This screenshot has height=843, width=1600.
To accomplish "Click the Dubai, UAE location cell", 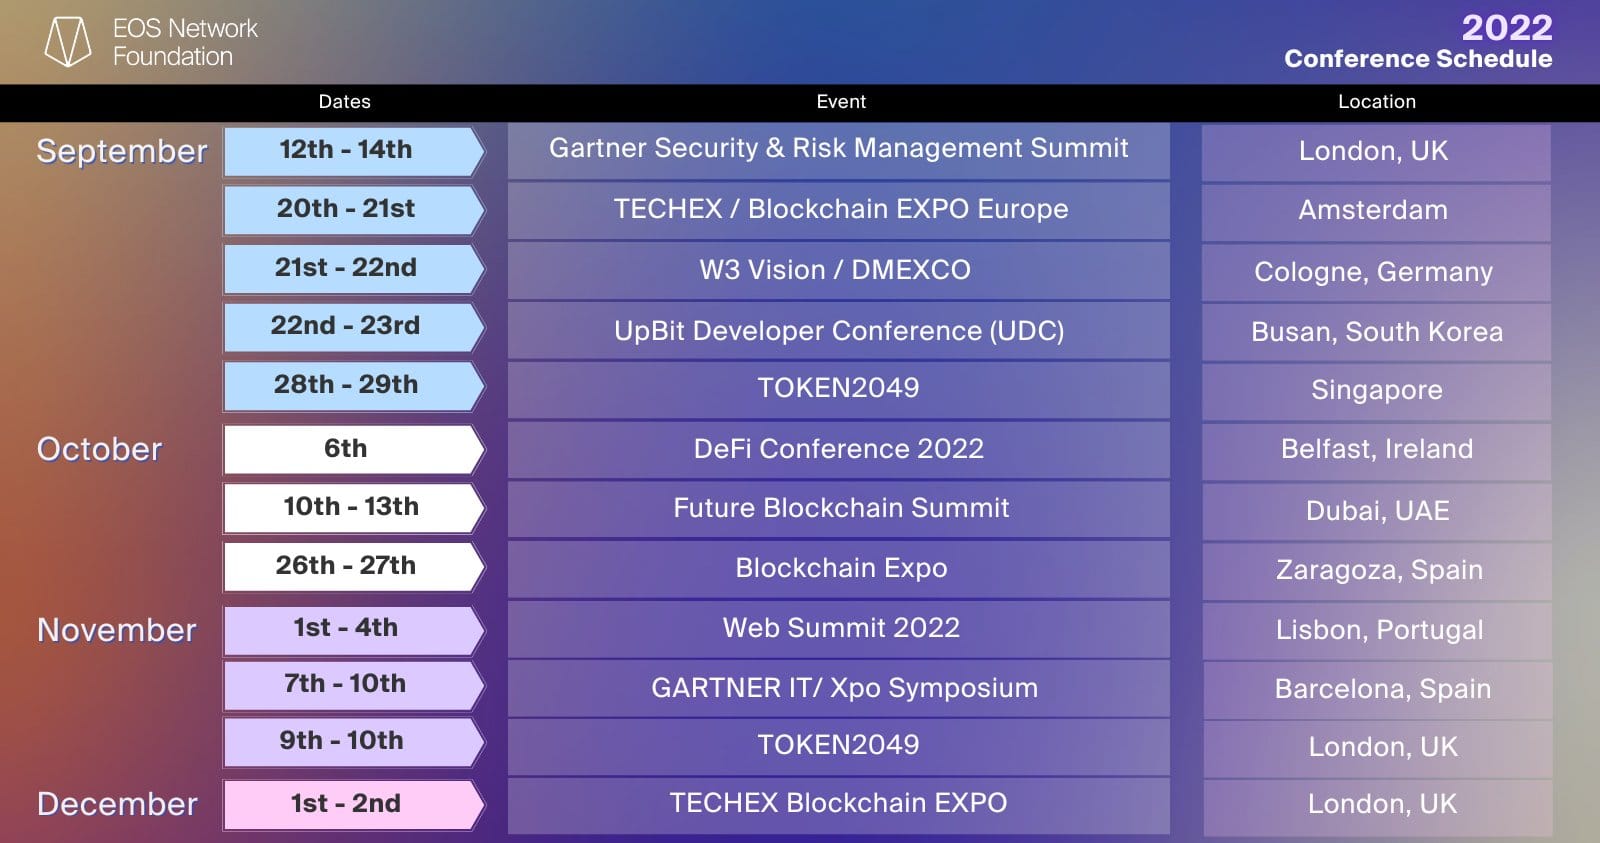I will [x=1376, y=511].
